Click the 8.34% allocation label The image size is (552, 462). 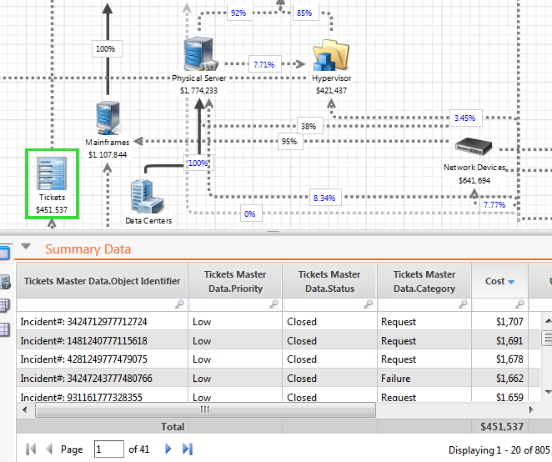tap(325, 198)
